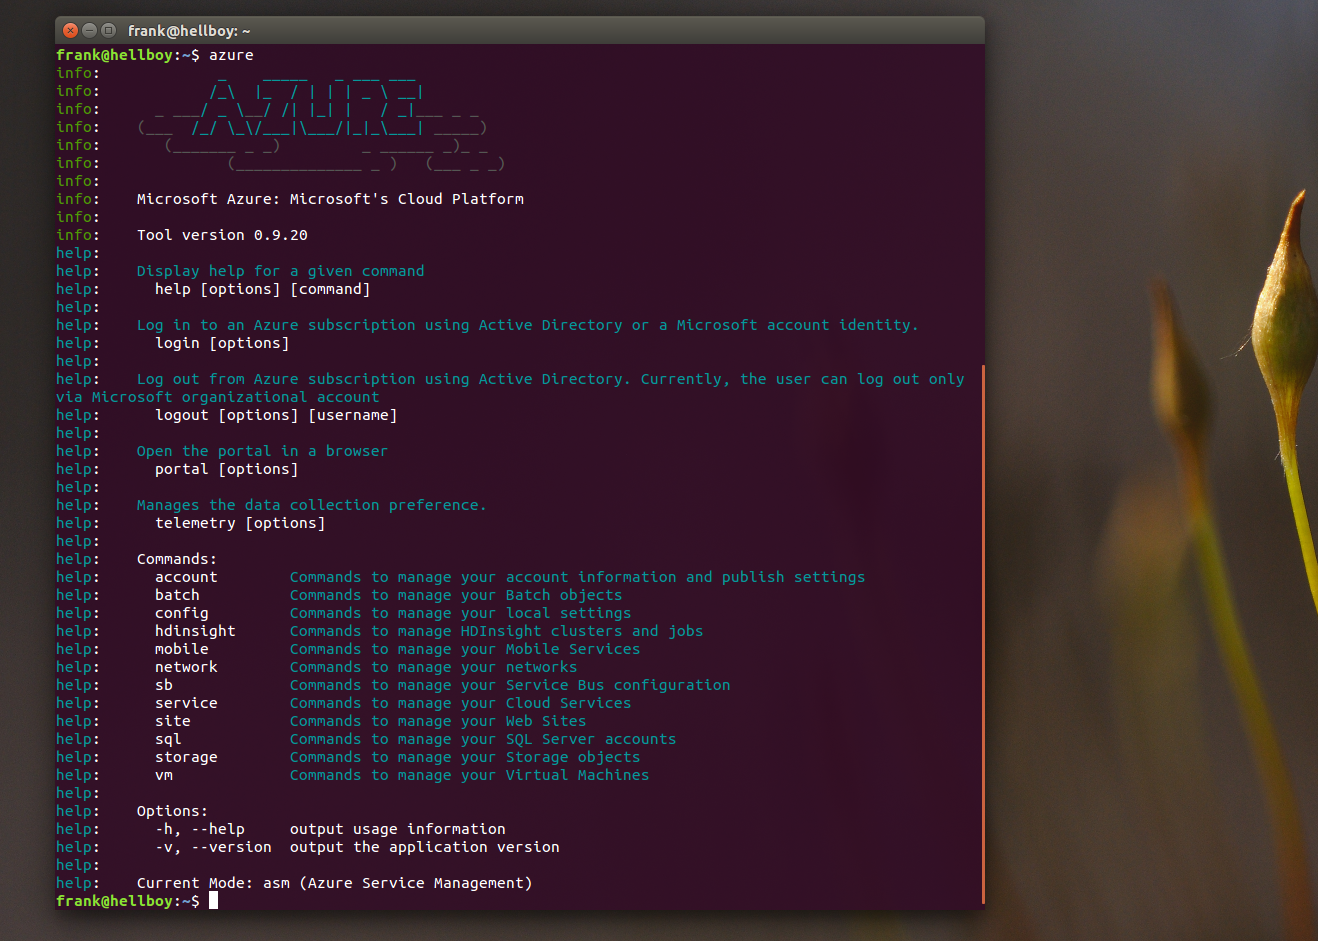Click the '-h, --help' option

click(x=200, y=829)
